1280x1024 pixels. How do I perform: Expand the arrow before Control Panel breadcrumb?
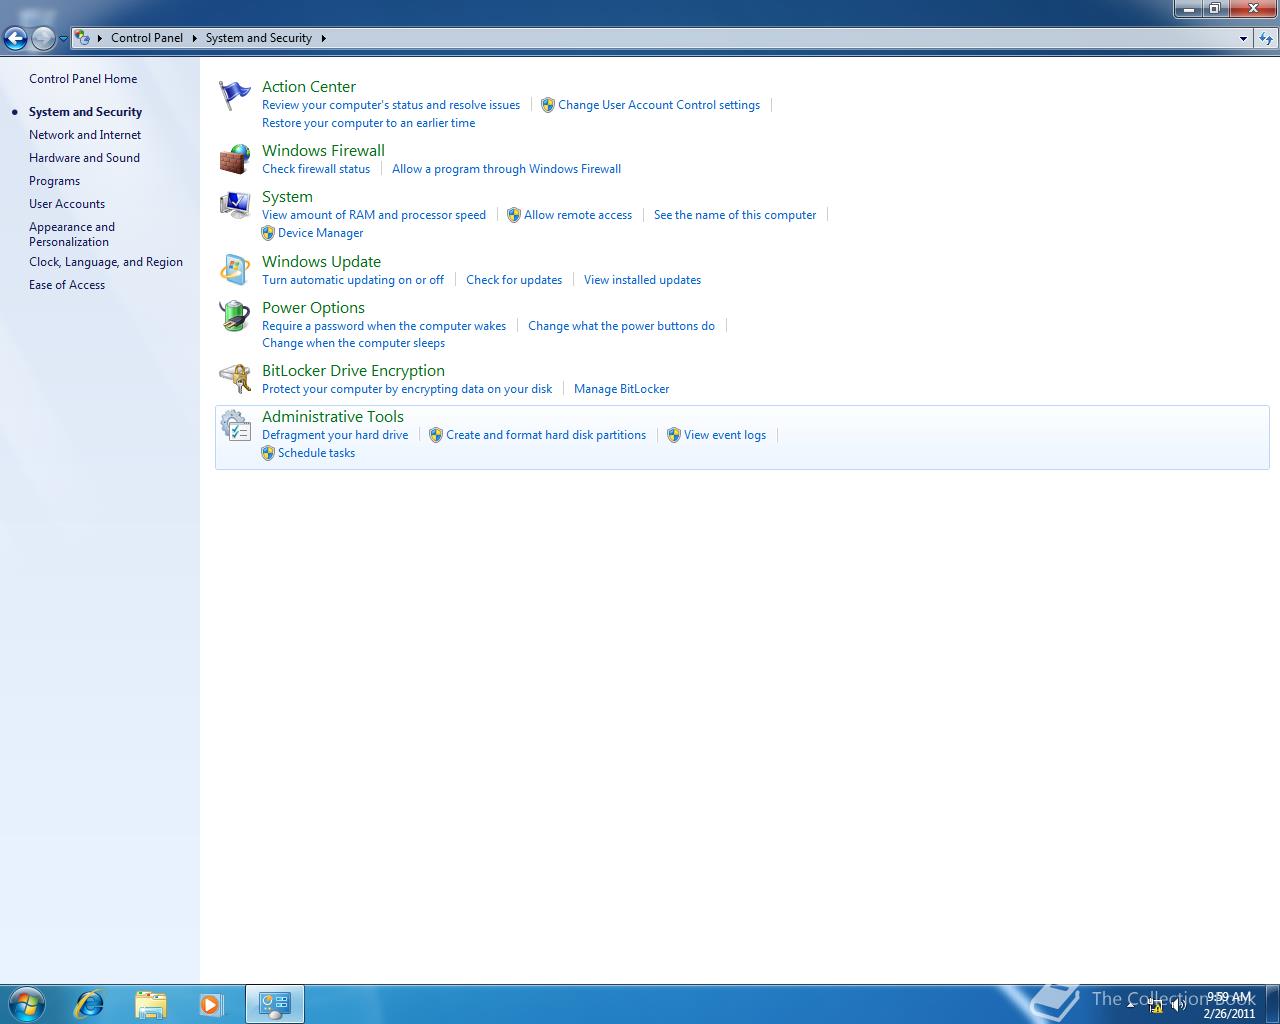(100, 38)
